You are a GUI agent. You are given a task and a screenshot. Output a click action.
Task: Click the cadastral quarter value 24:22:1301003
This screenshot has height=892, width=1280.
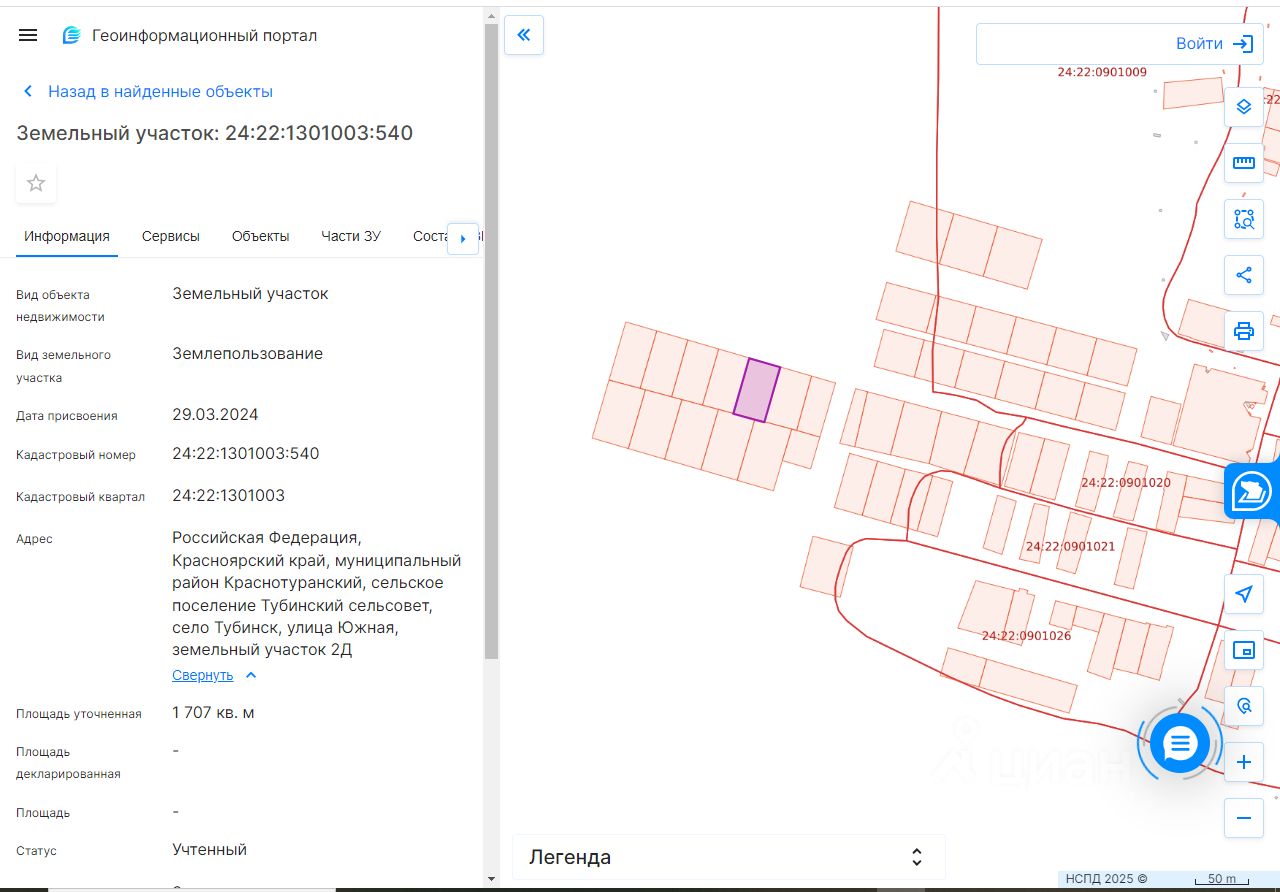coord(229,495)
